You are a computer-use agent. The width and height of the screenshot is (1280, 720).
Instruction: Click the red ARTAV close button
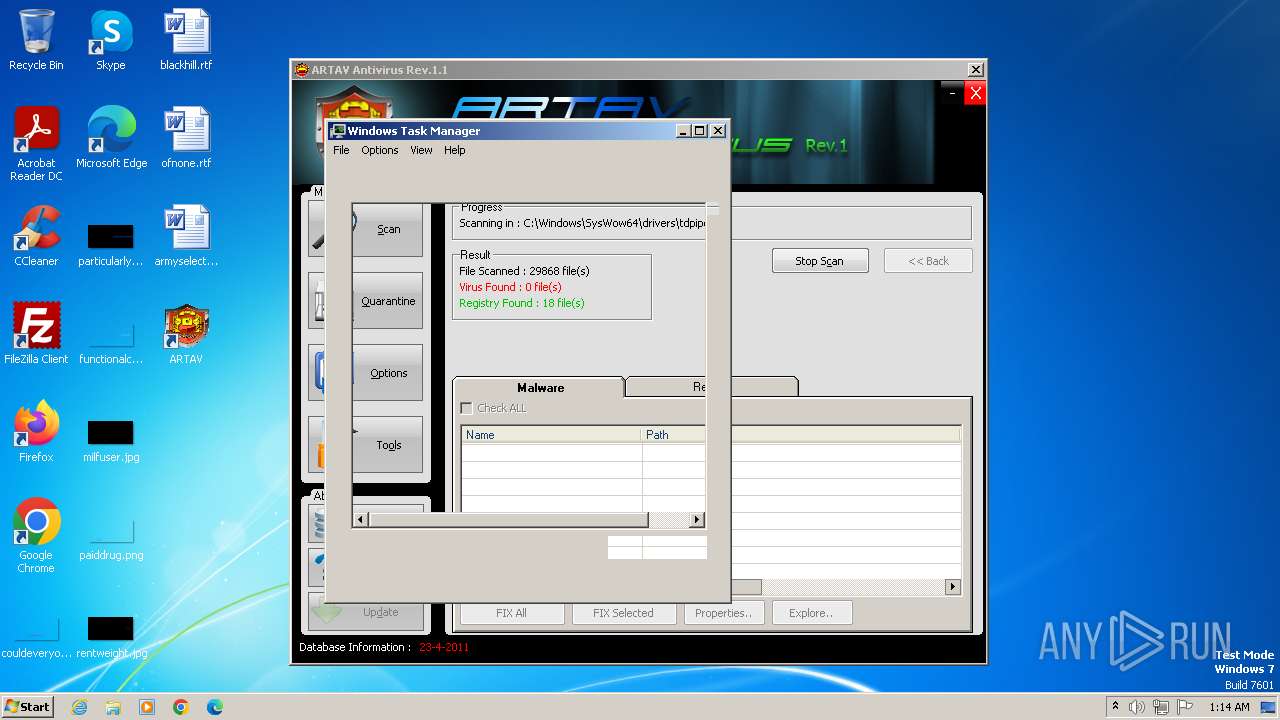(x=975, y=93)
